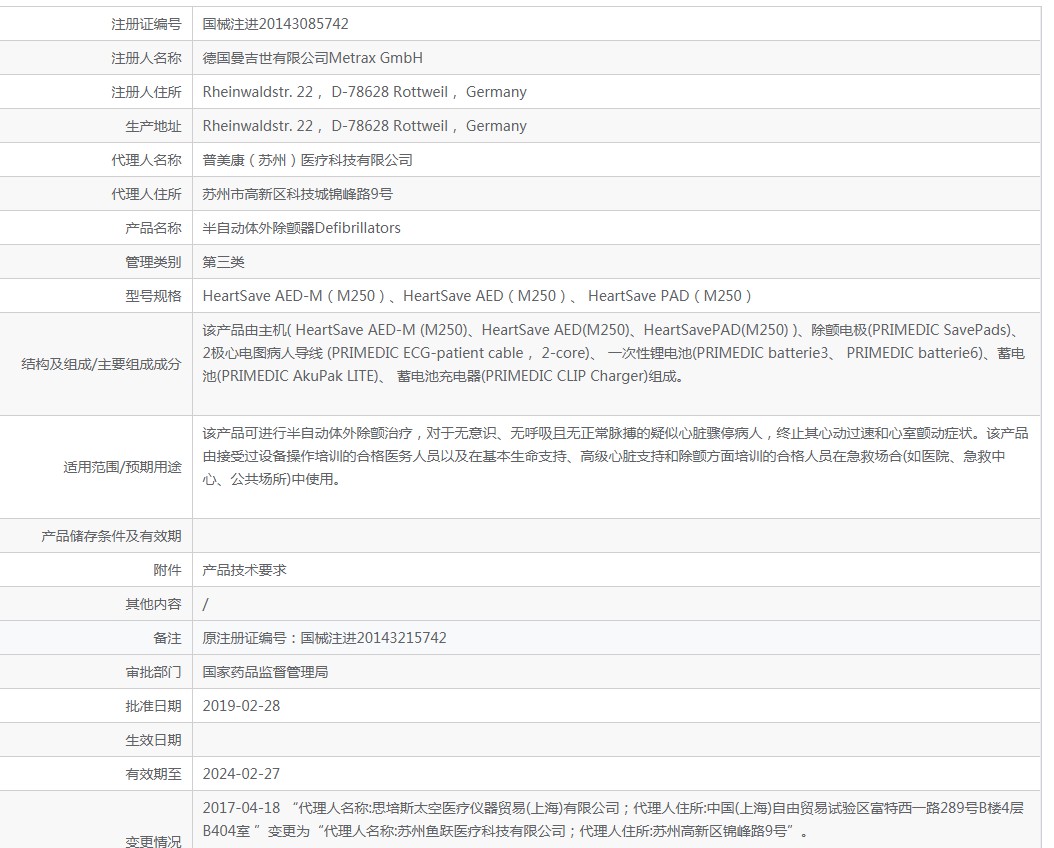This screenshot has height=848, width=1054.
Task: Click the structure description starting 该产品由主机
Action: tap(613, 353)
